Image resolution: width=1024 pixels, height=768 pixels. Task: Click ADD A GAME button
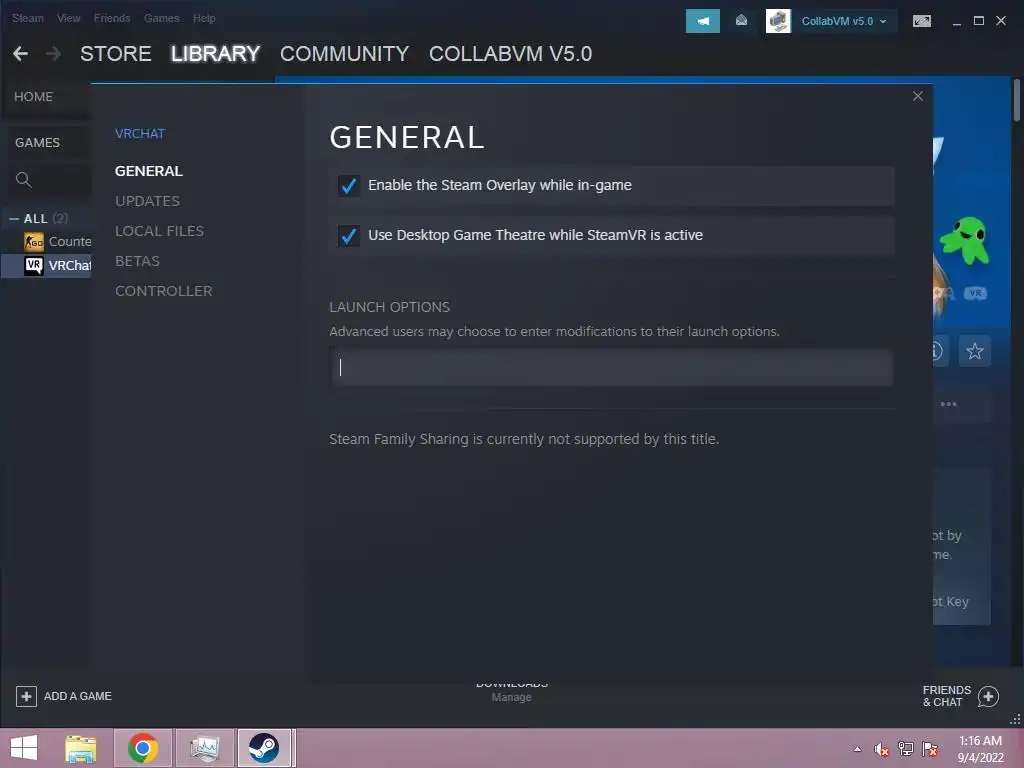pos(63,696)
